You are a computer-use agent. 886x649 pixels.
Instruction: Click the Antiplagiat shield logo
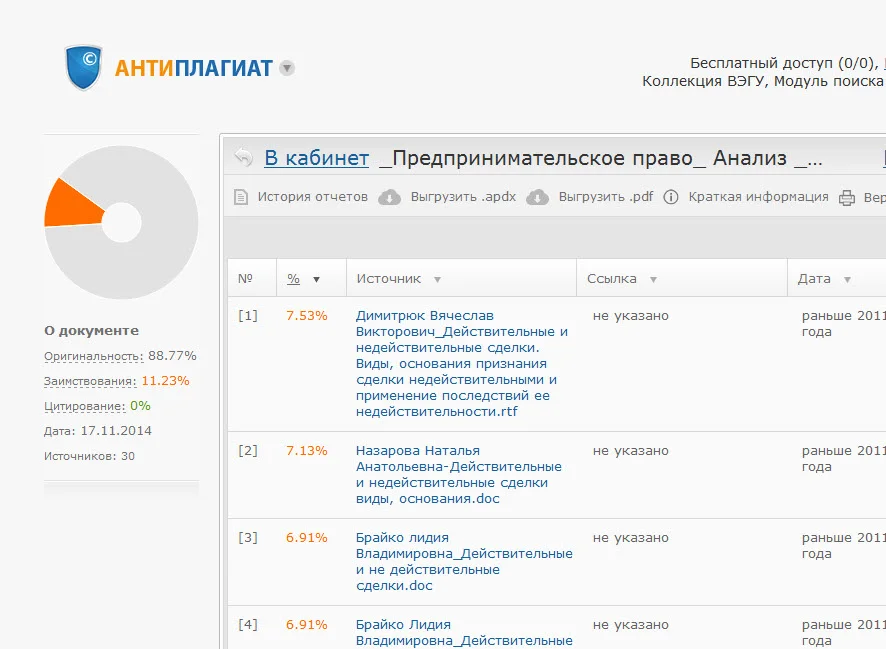(84, 67)
